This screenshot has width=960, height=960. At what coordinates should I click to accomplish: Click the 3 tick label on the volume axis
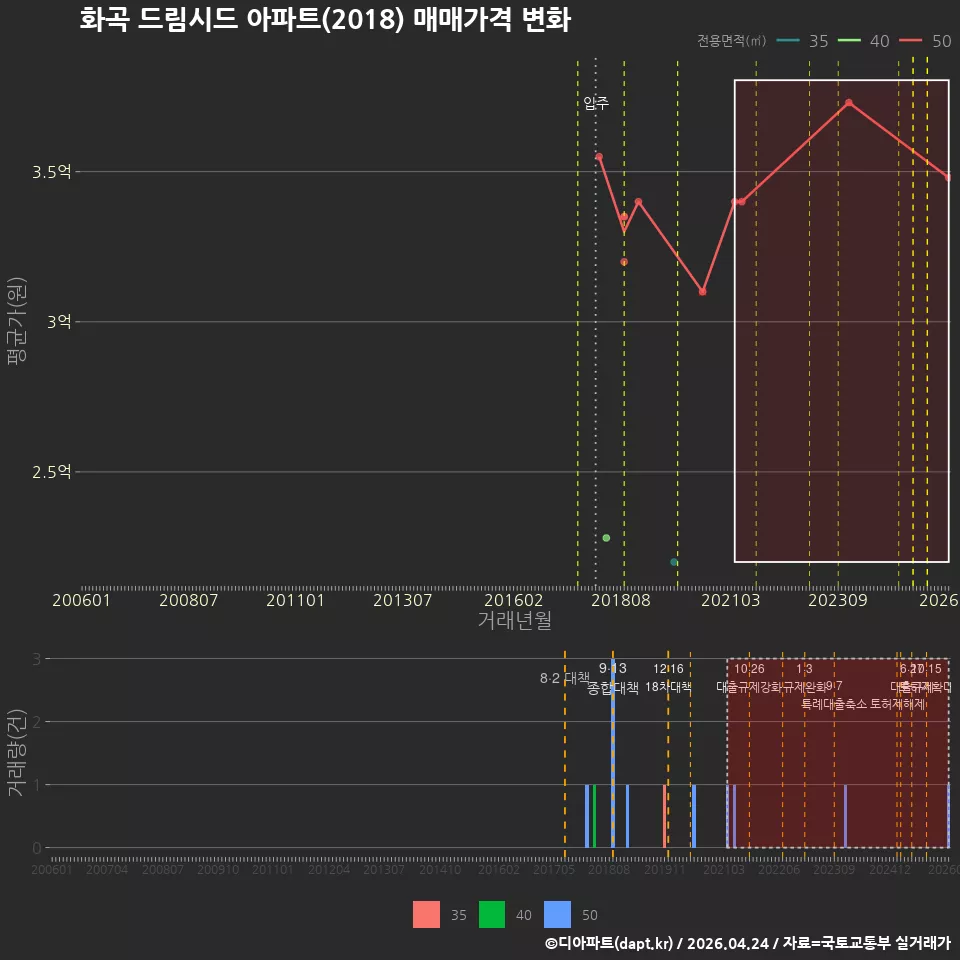tap(37, 659)
